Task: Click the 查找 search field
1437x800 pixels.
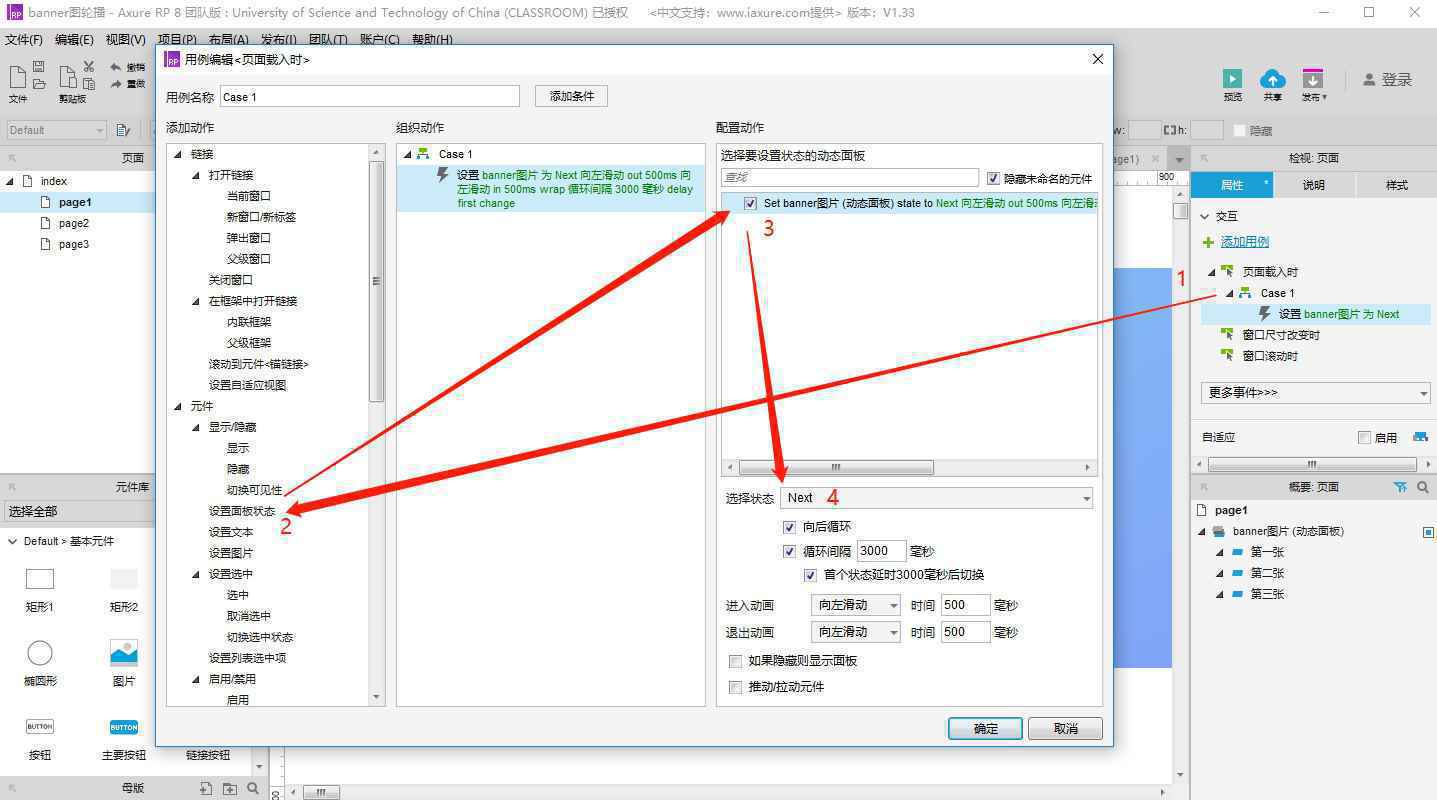Action: coord(850,177)
